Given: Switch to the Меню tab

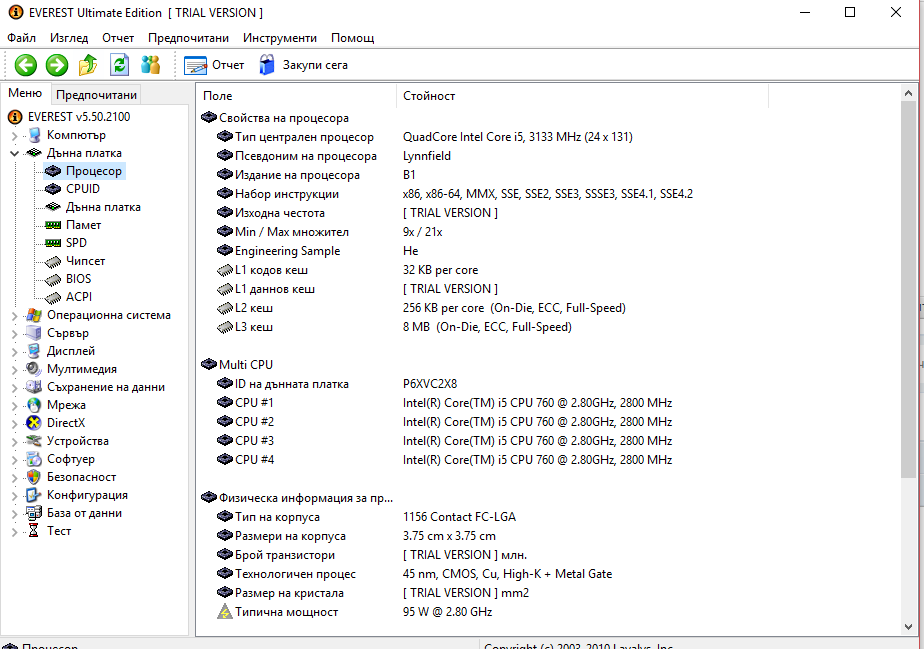Looking at the screenshot, I should point(25,93).
